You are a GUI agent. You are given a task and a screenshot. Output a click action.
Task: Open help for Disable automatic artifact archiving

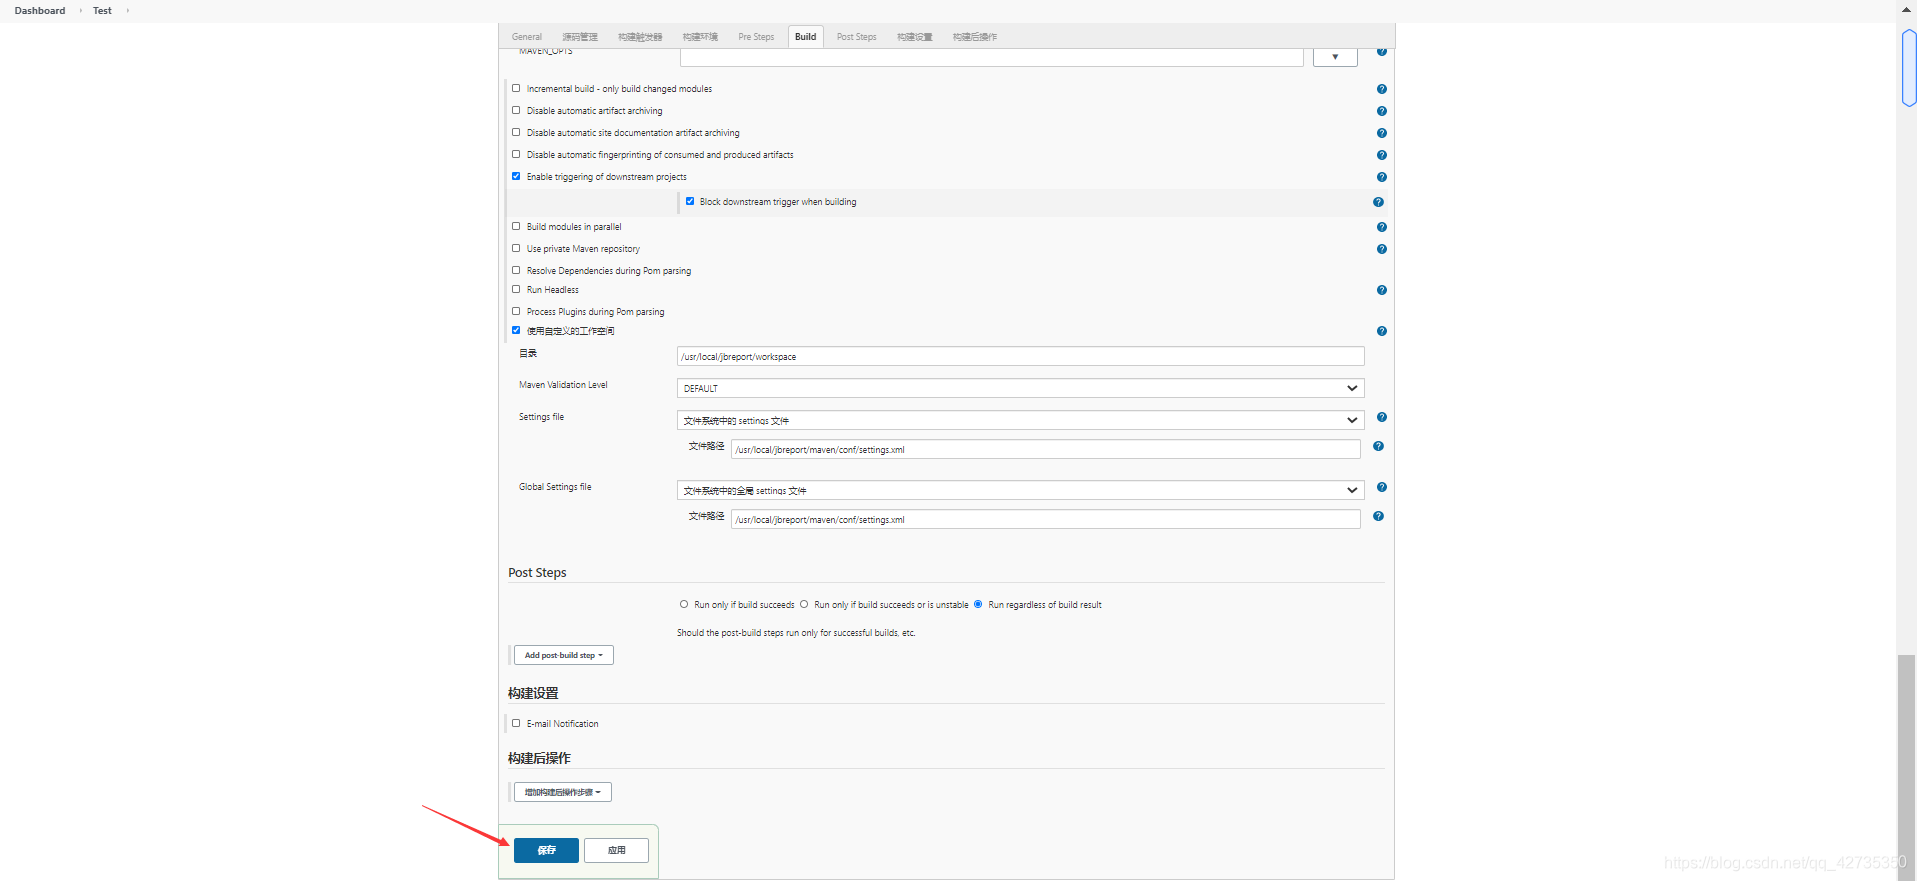coord(1381,111)
